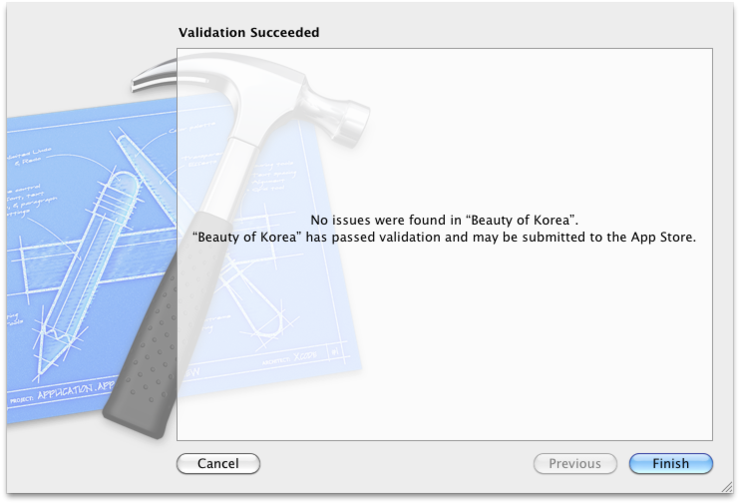Click the first 'Beauty of Korea' app name

pos(520,220)
